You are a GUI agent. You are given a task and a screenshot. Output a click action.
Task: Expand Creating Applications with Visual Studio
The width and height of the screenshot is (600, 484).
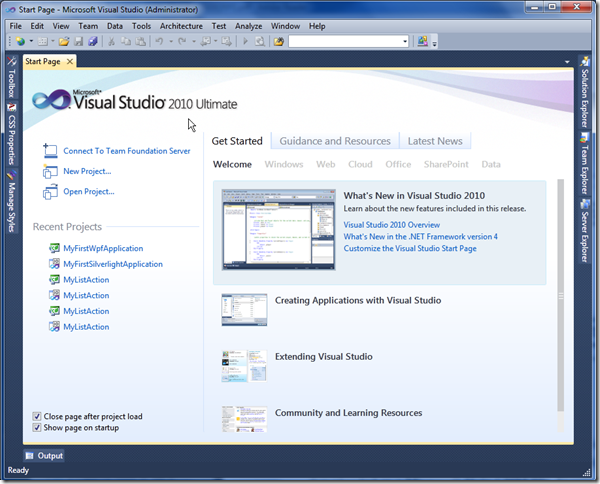[358, 300]
